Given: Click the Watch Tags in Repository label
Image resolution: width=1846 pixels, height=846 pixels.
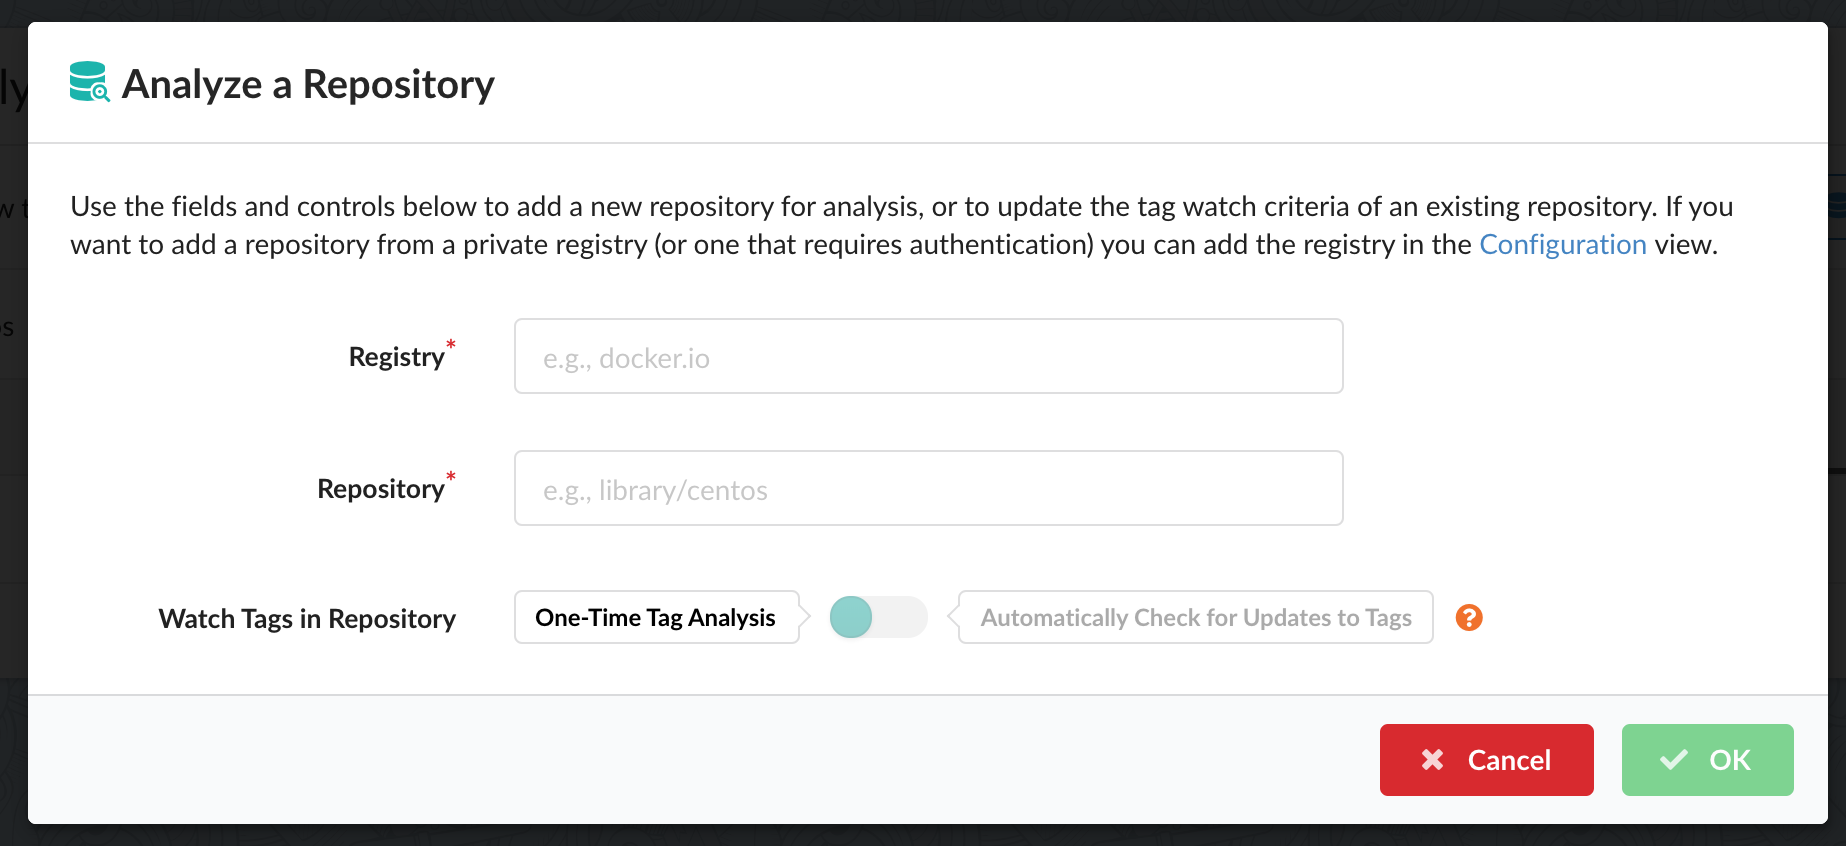Looking at the screenshot, I should click(307, 619).
